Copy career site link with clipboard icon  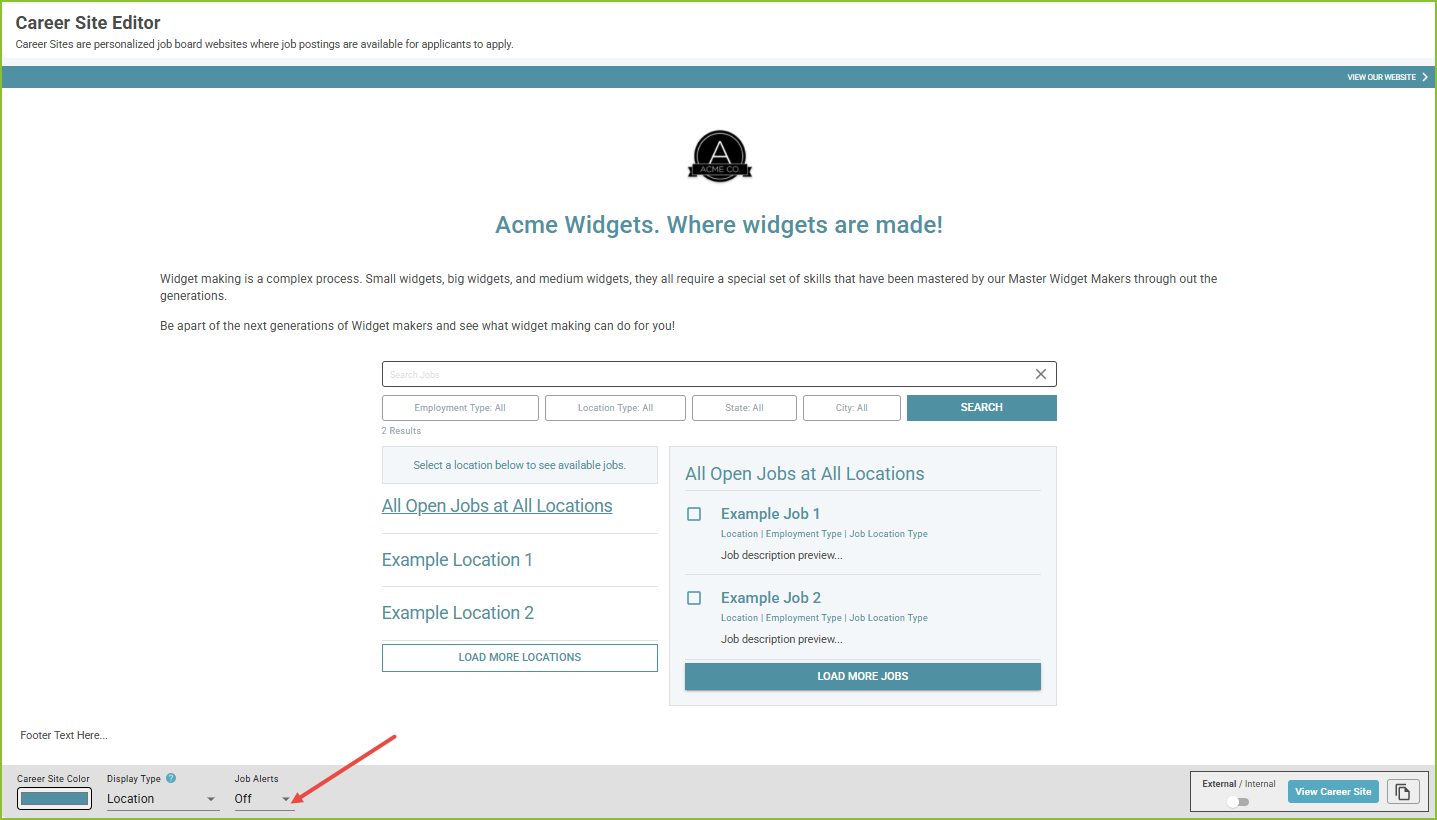(x=1403, y=792)
